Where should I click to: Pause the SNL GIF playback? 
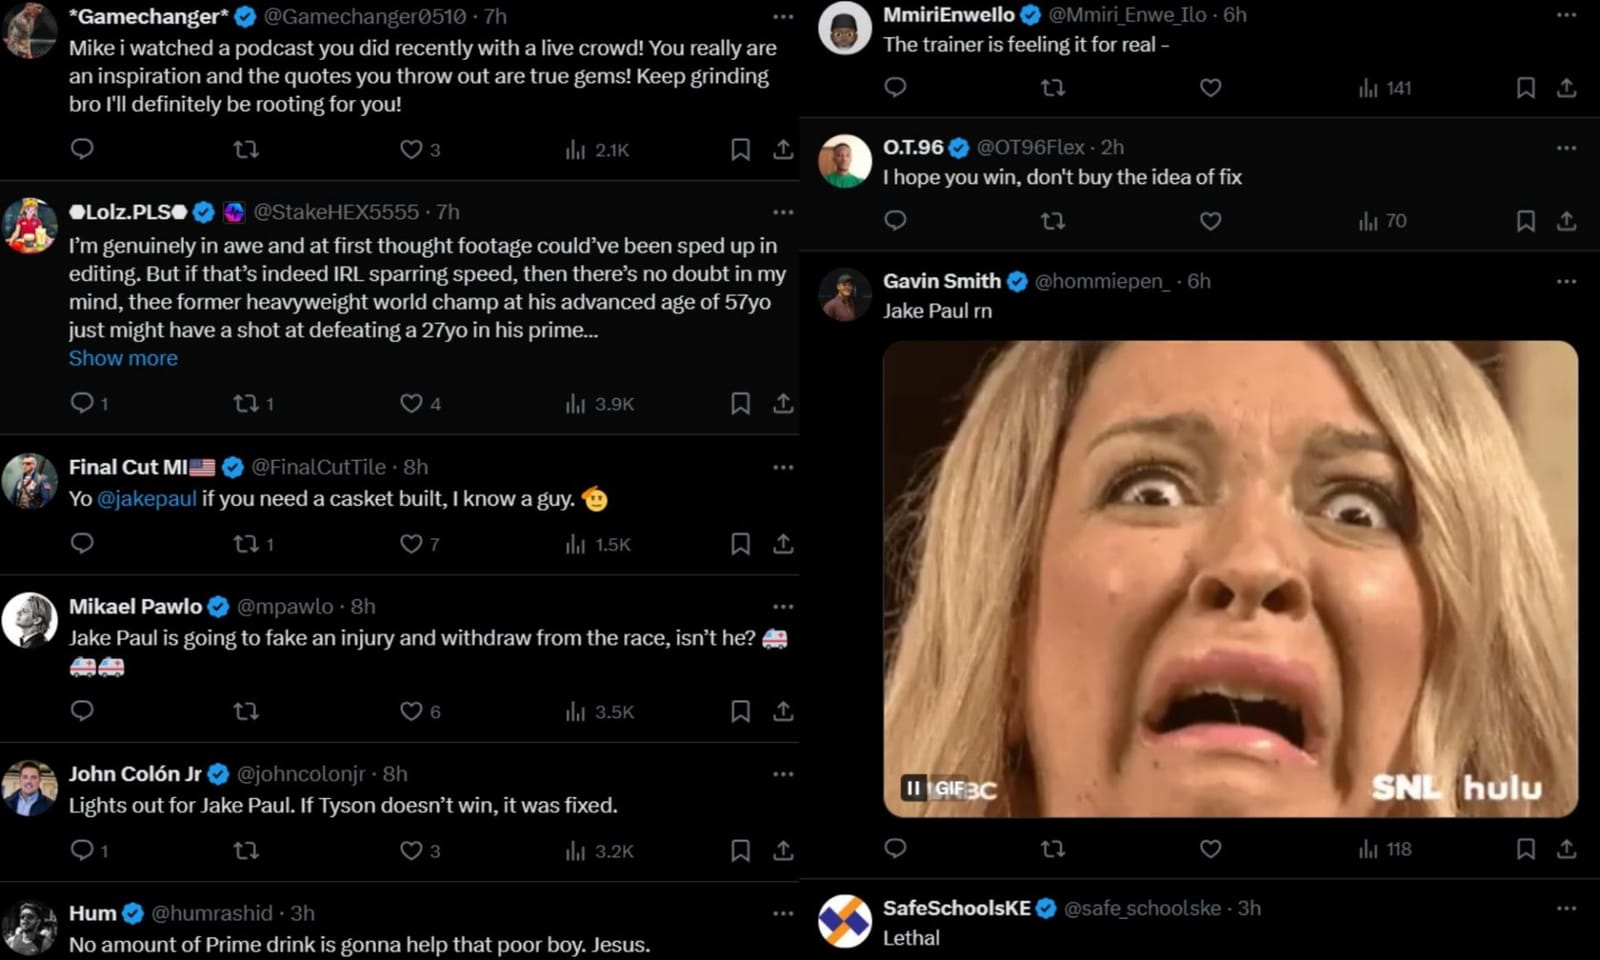(913, 788)
